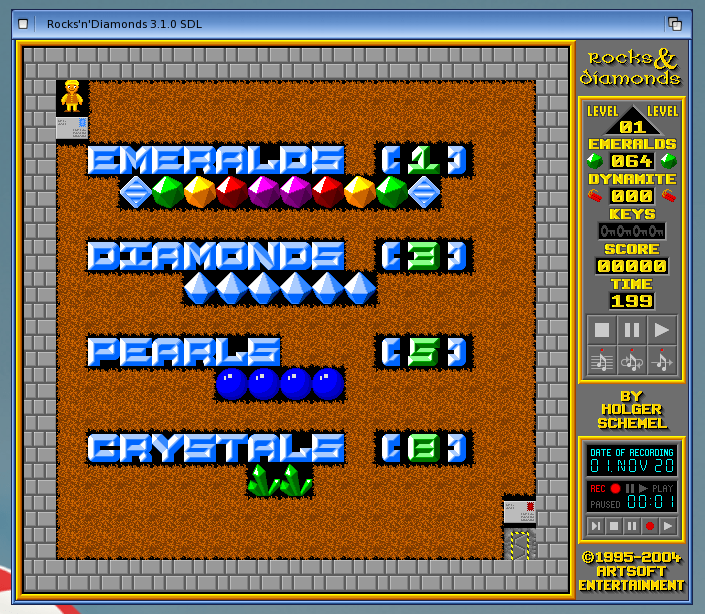The height and width of the screenshot is (614, 705).
Task: Click the window menu button in title bar
Action: 23,23
